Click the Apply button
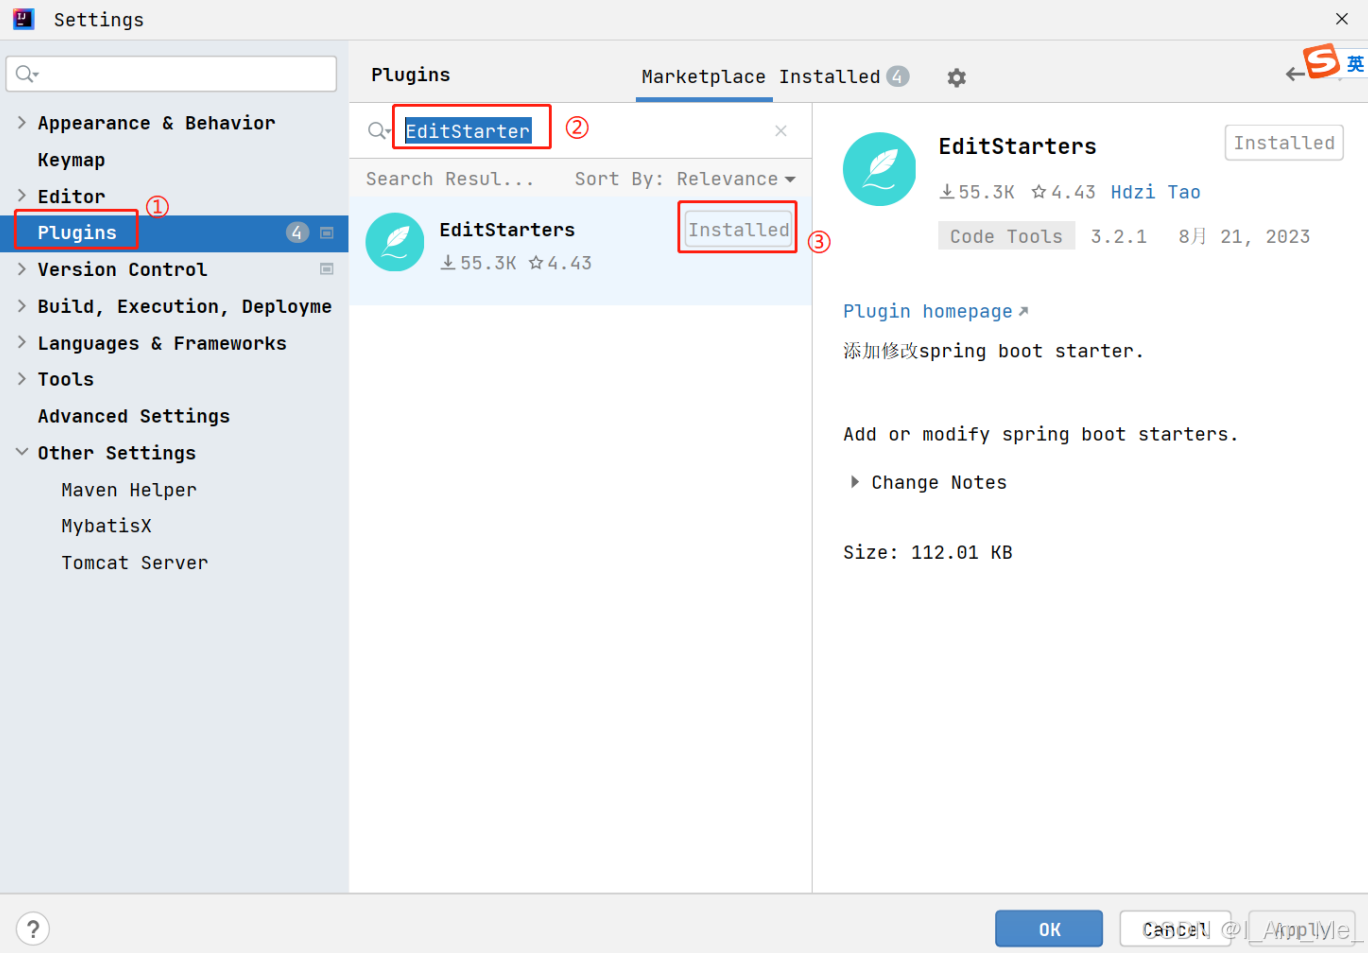 [1302, 929]
